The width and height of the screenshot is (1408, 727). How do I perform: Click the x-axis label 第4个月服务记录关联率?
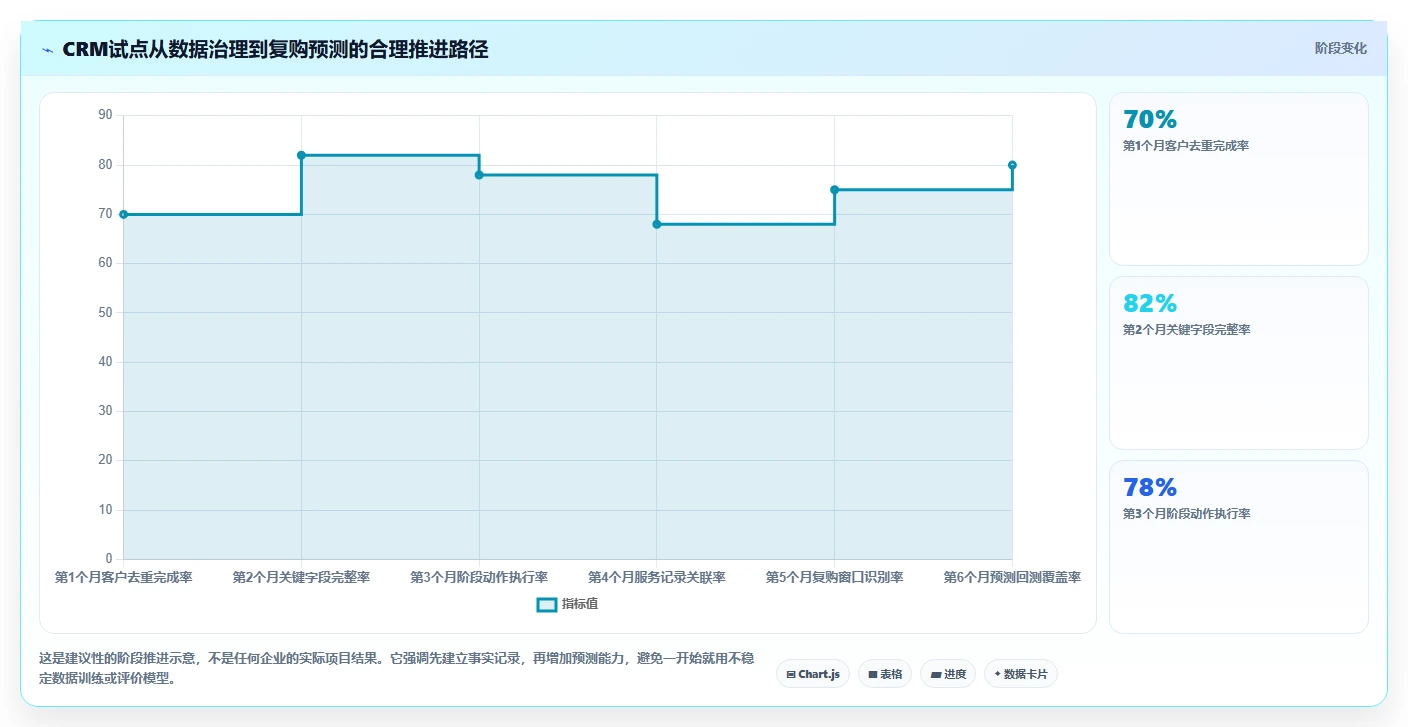pyautogui.click(x=657, y=577)
